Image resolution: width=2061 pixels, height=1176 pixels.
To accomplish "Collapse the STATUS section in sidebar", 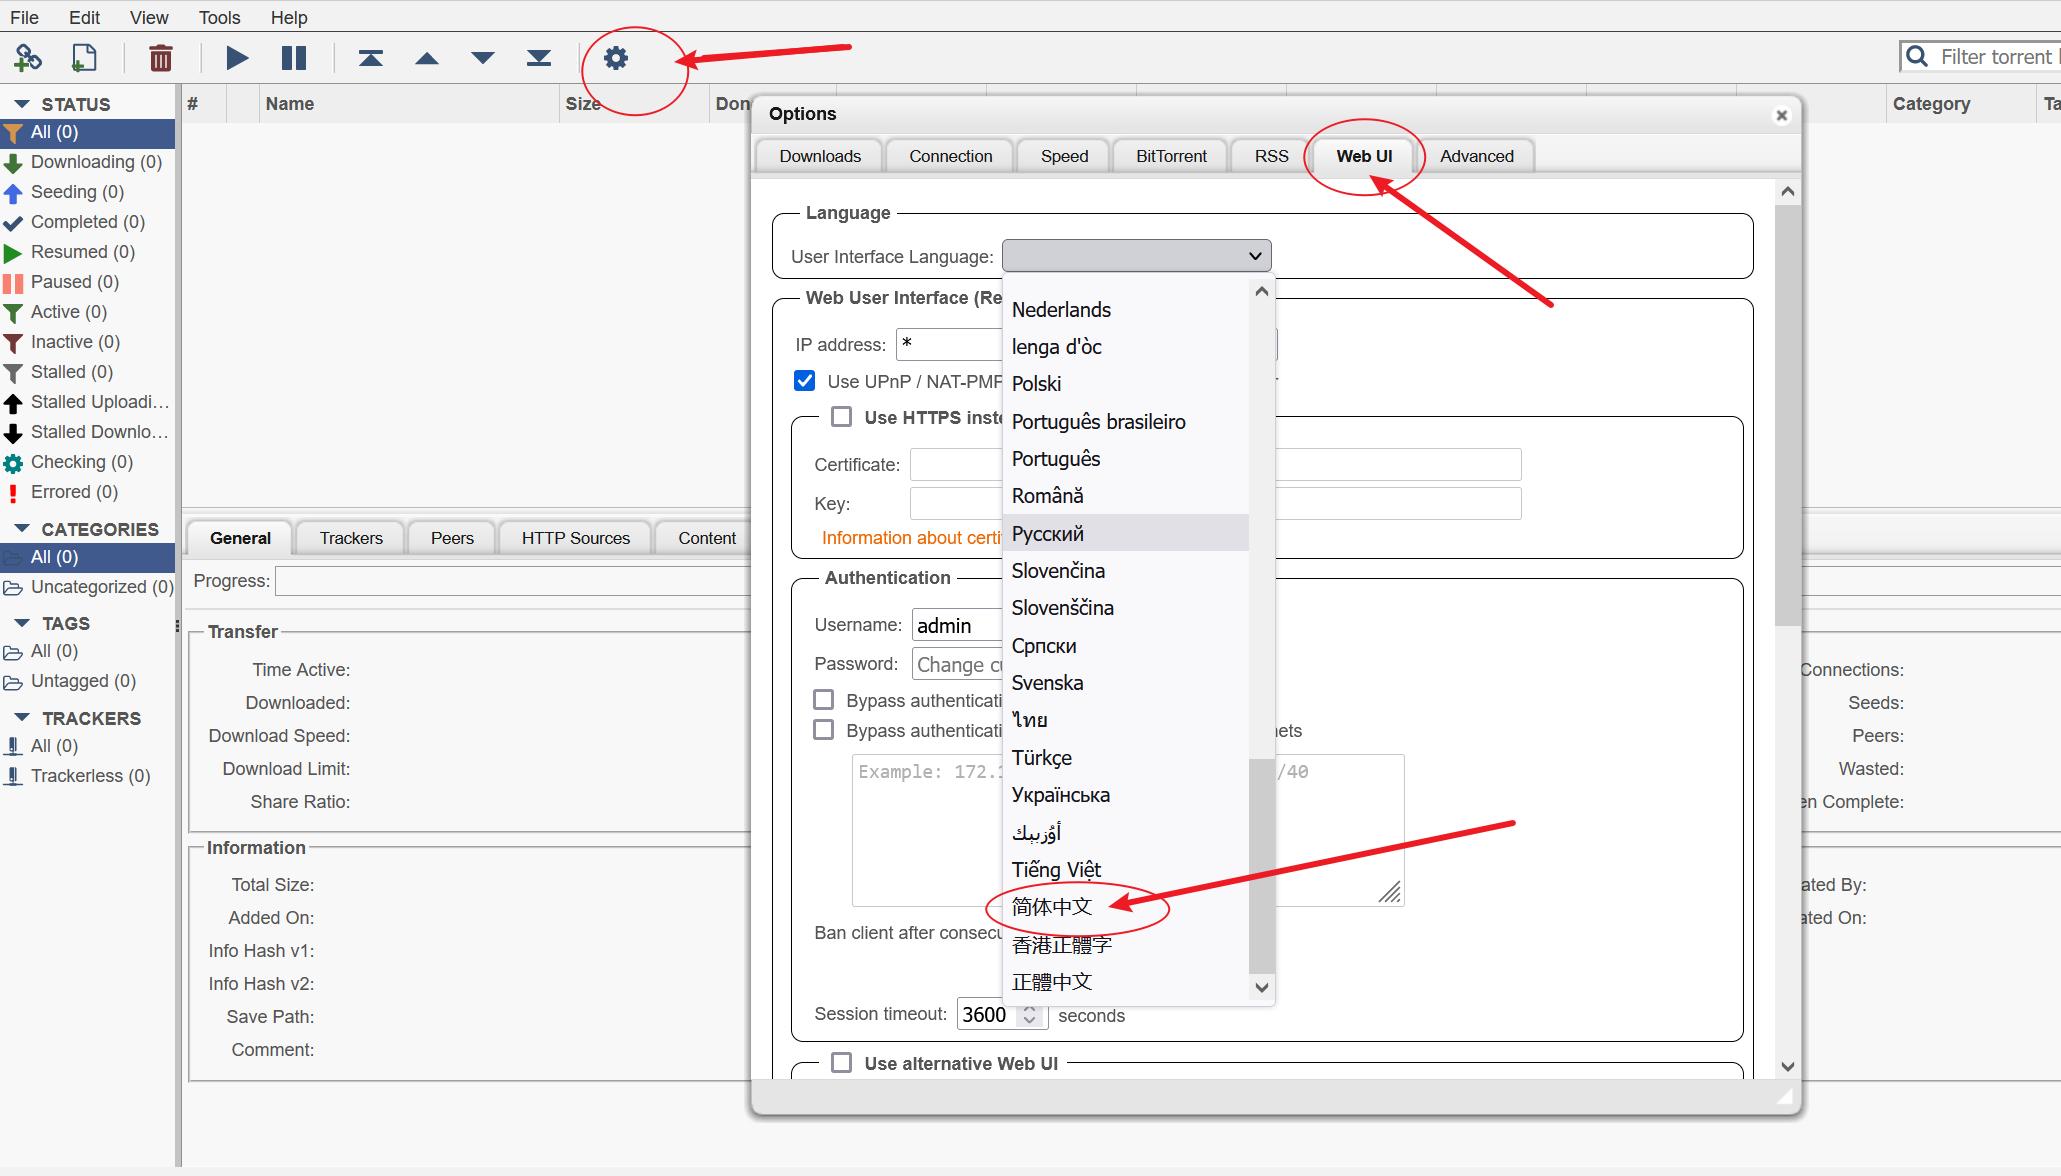I will coord(22,104).
